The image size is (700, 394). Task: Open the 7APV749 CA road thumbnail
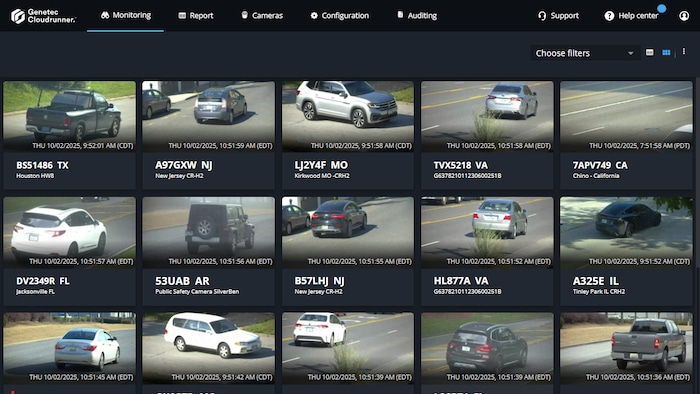626,116
